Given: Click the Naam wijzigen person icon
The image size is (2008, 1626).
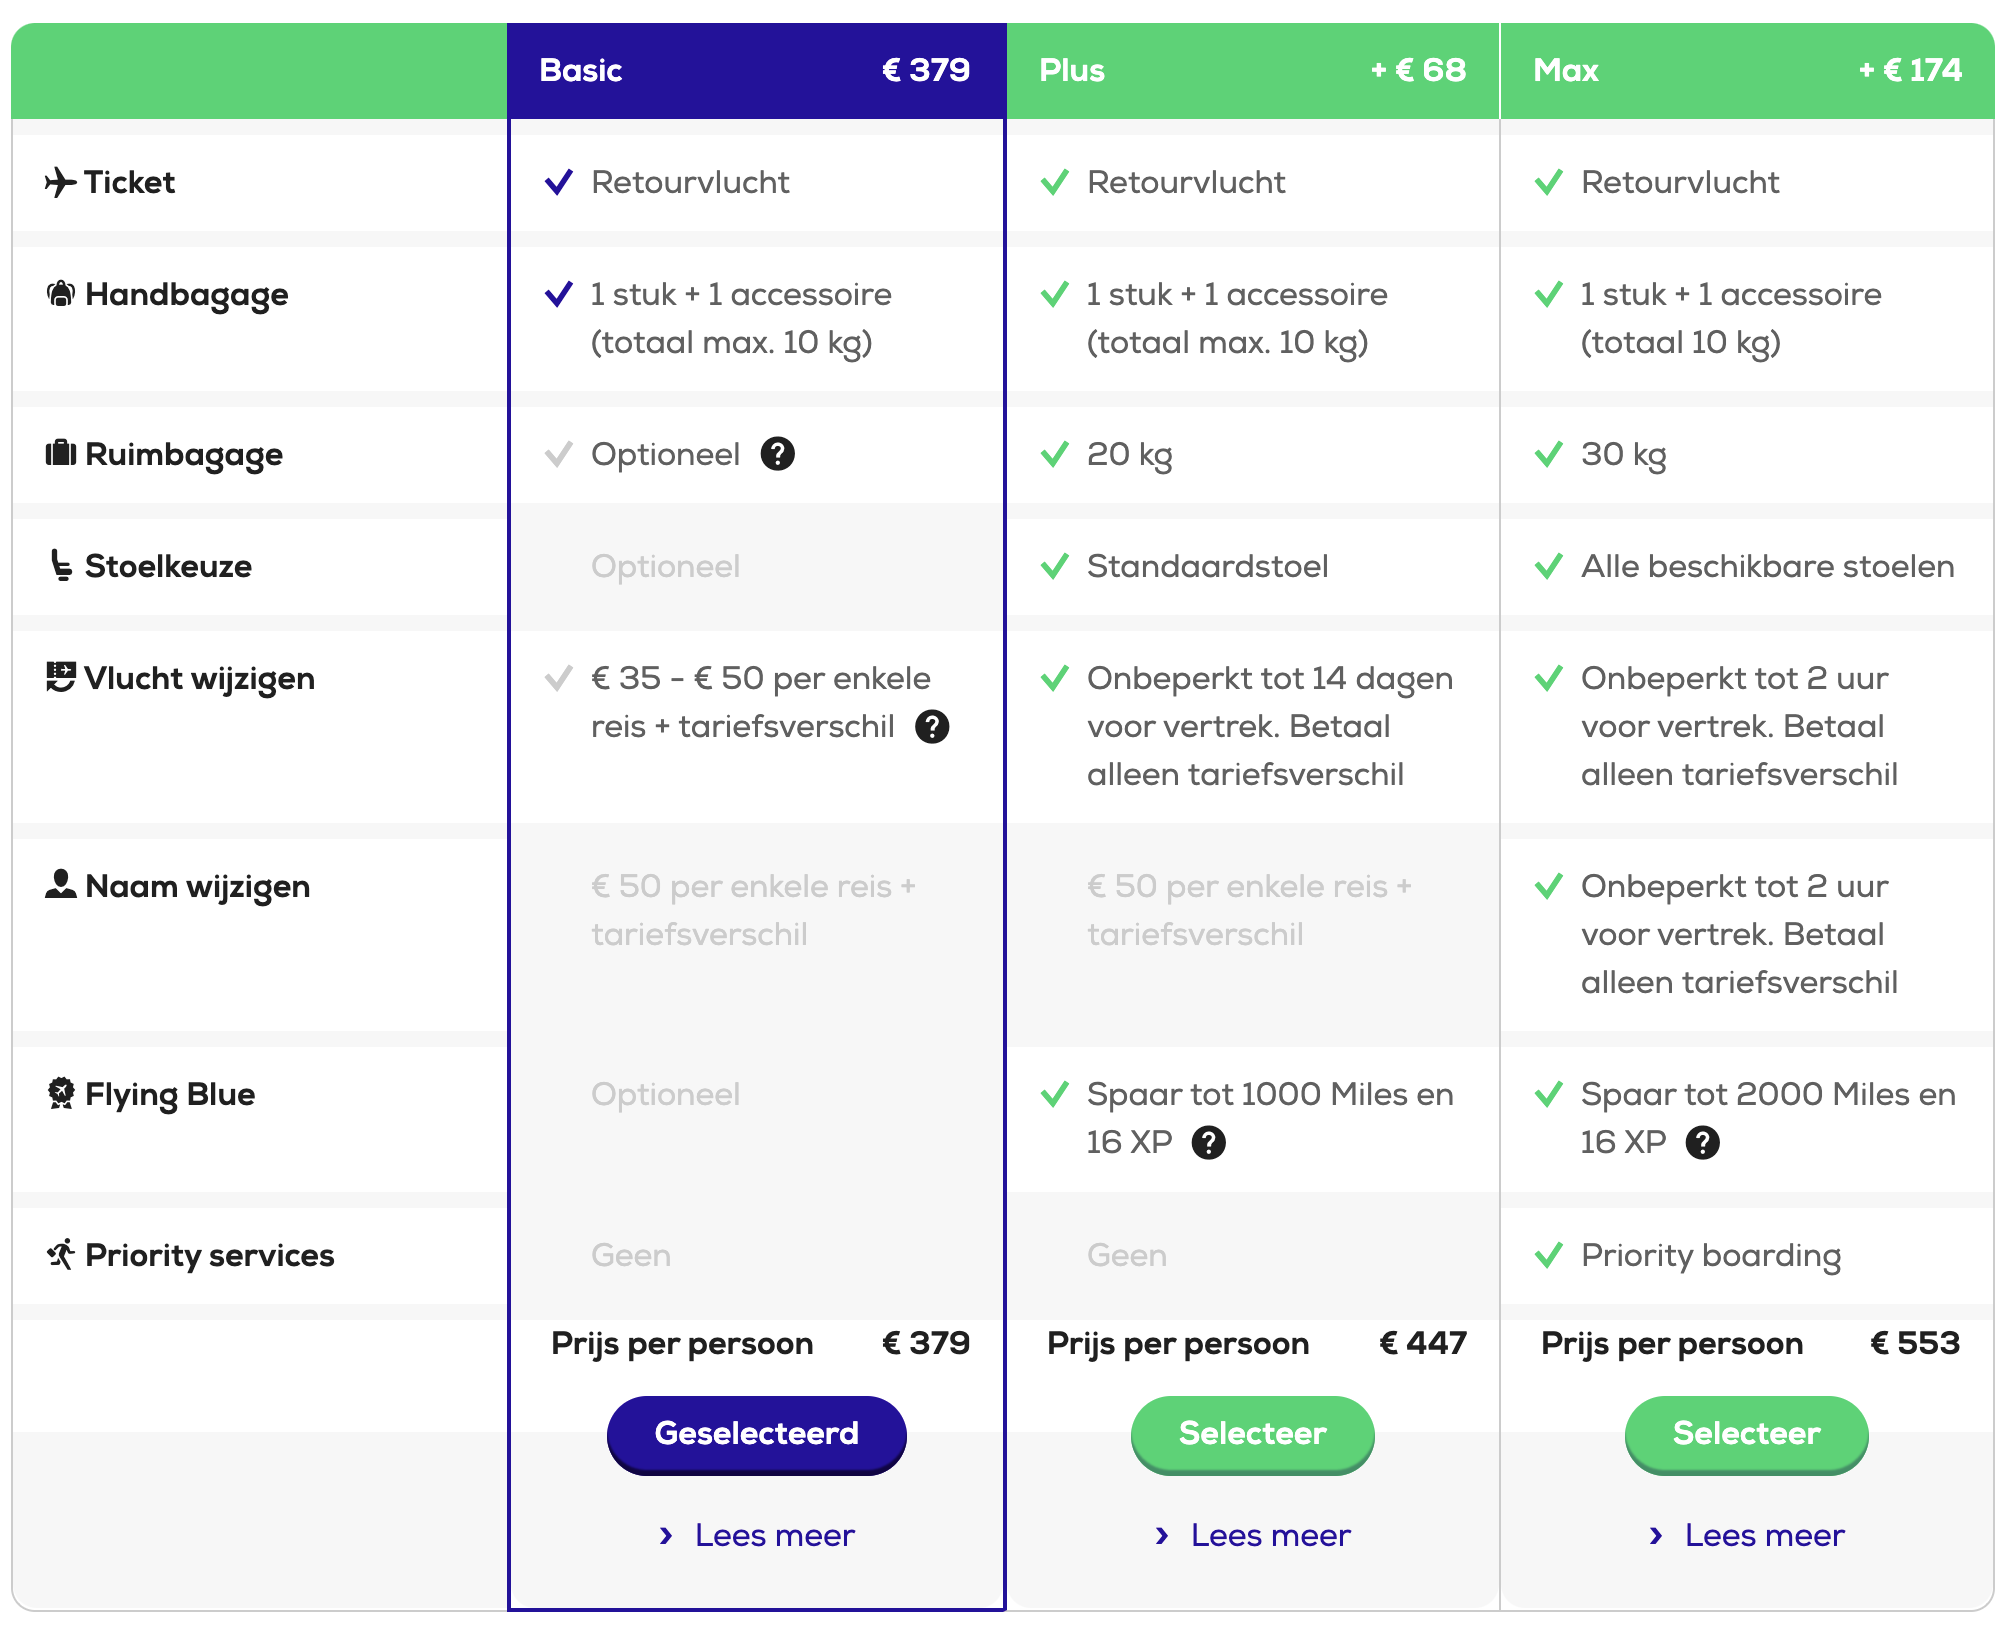Looking at the screenshot, I should click(x=61, y=884).
